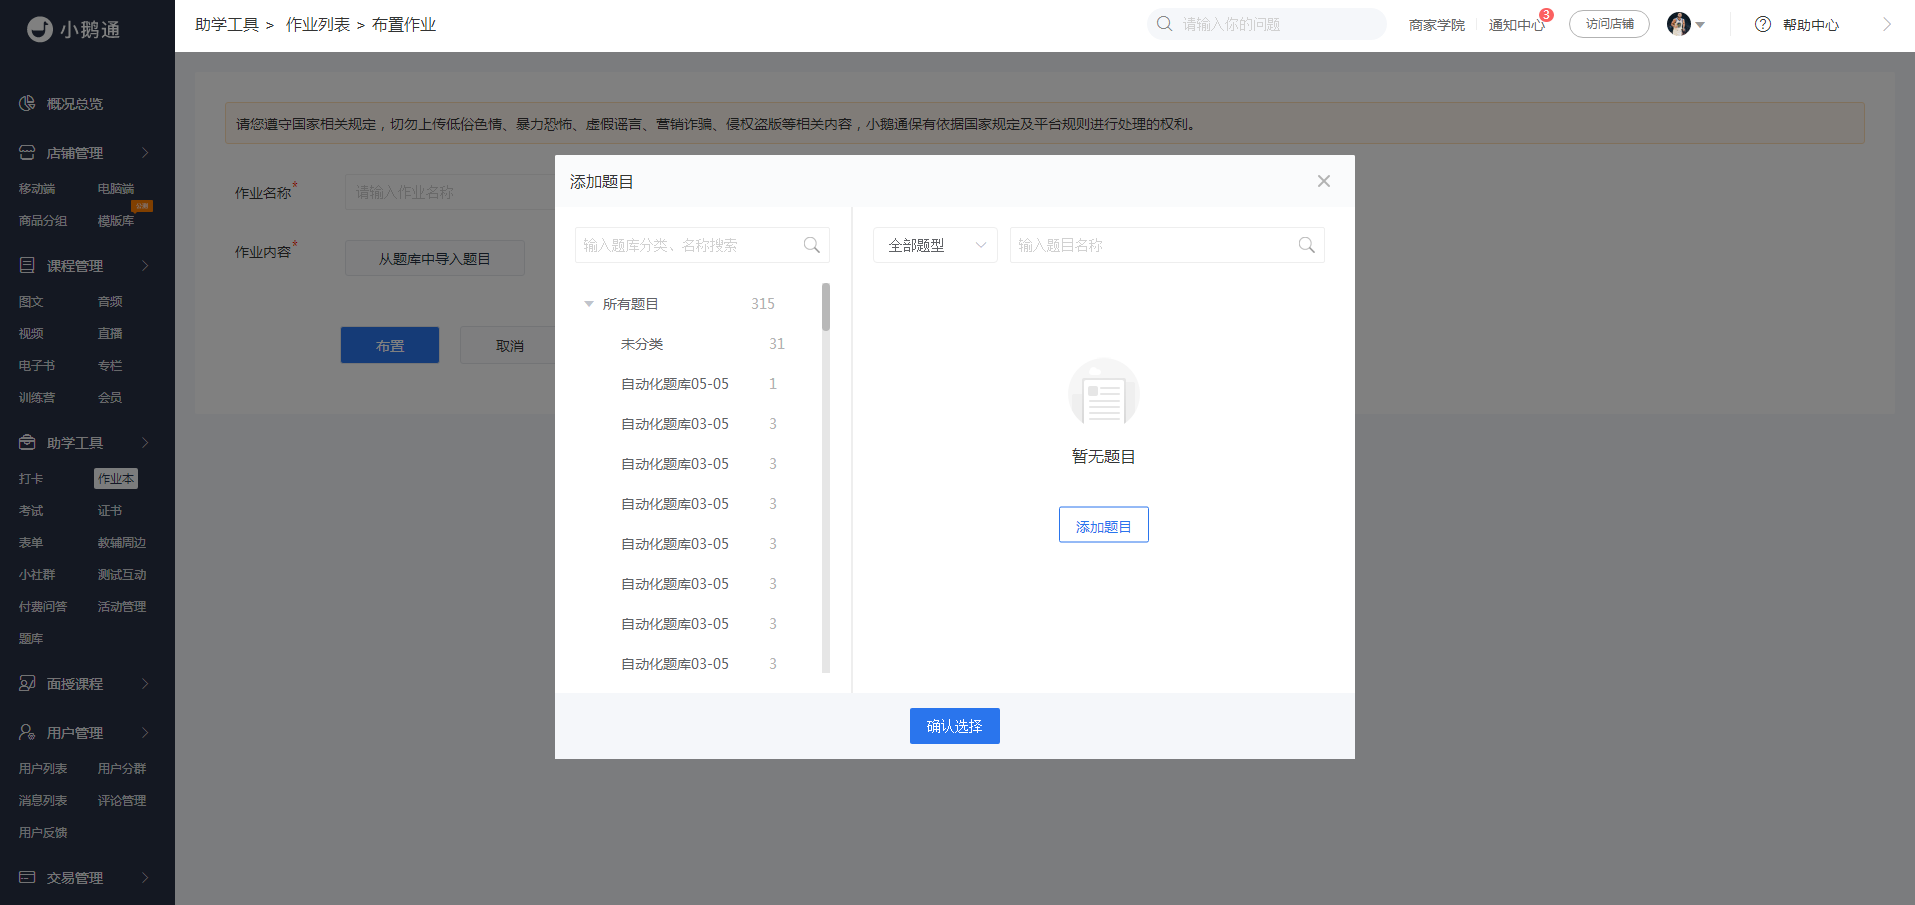Image resolution: width=1915 pixels, height=905 pixels.
Task: Click the 小鹅通 logo
Action: 73,29
